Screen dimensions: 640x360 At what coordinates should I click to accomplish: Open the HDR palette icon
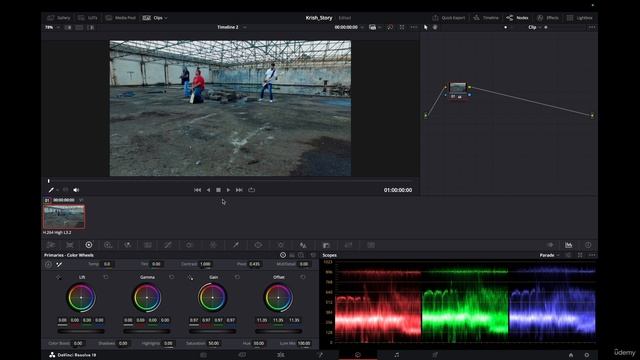pos(108,245)
